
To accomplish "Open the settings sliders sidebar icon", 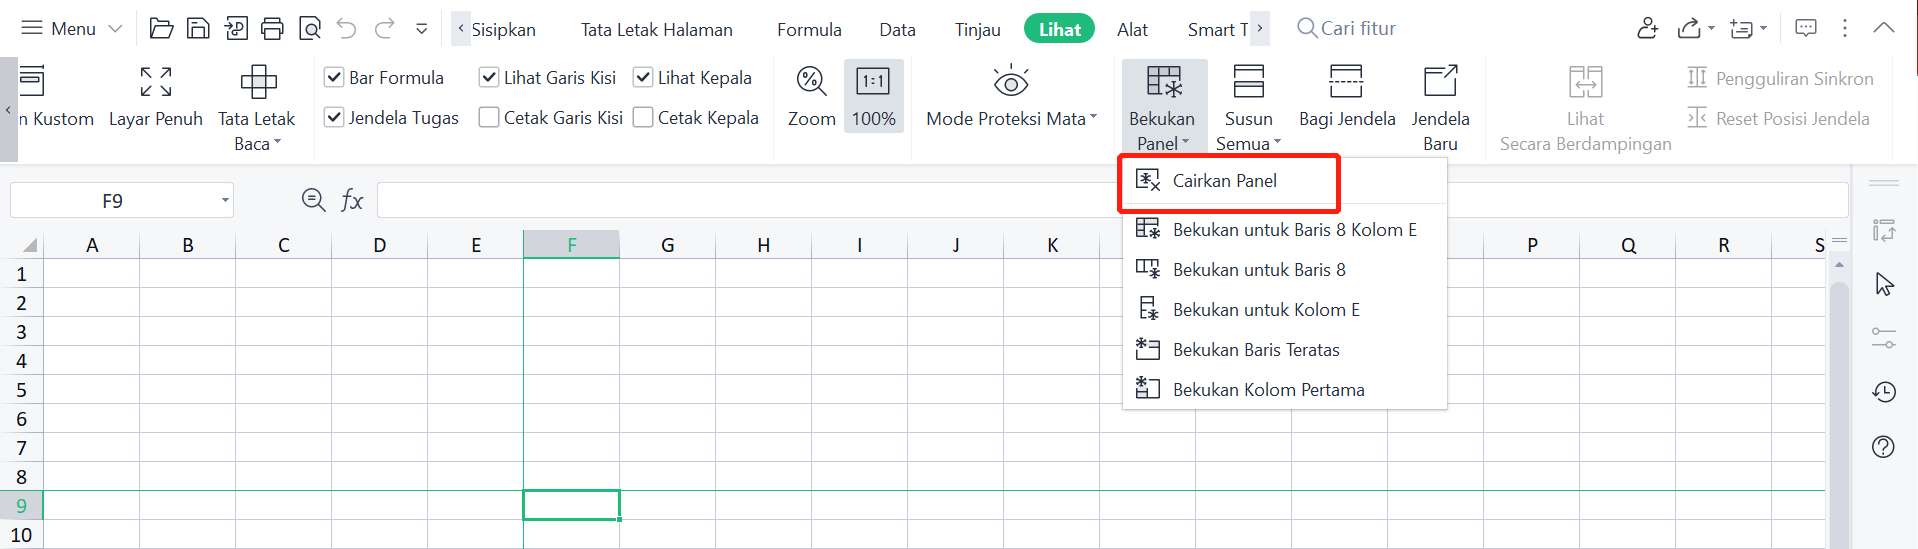I will [x=1884, y=338].
